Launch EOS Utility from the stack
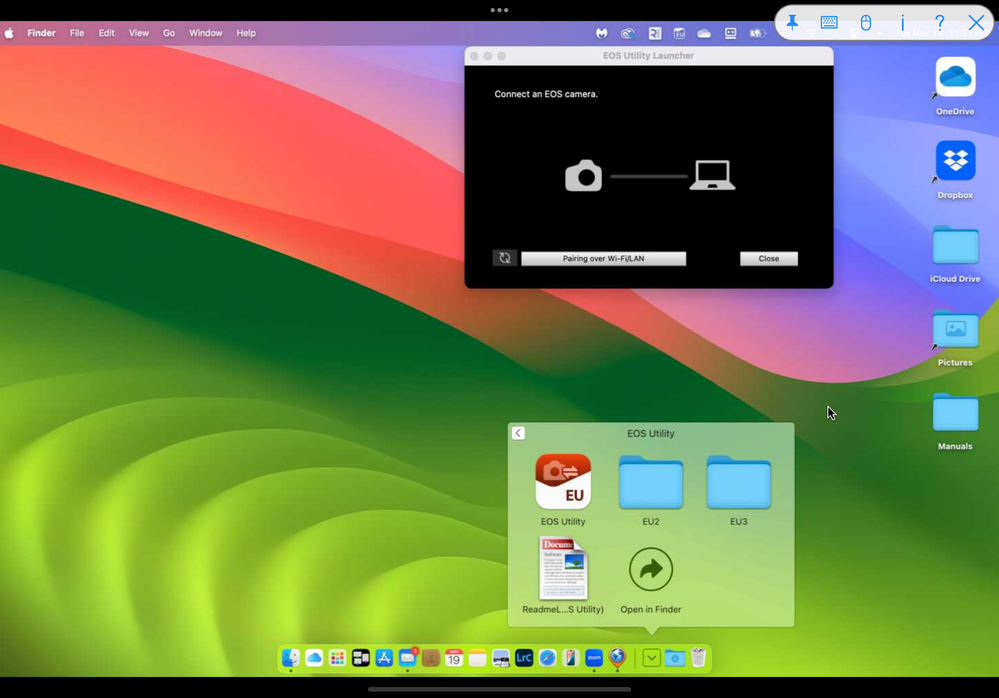The image size is (999, 698). [563, 483]
